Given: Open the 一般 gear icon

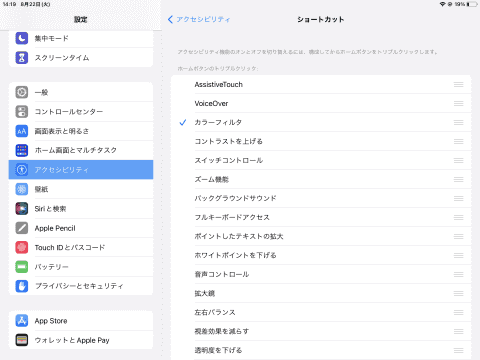Looking at the screenshot, I should 22,92.
